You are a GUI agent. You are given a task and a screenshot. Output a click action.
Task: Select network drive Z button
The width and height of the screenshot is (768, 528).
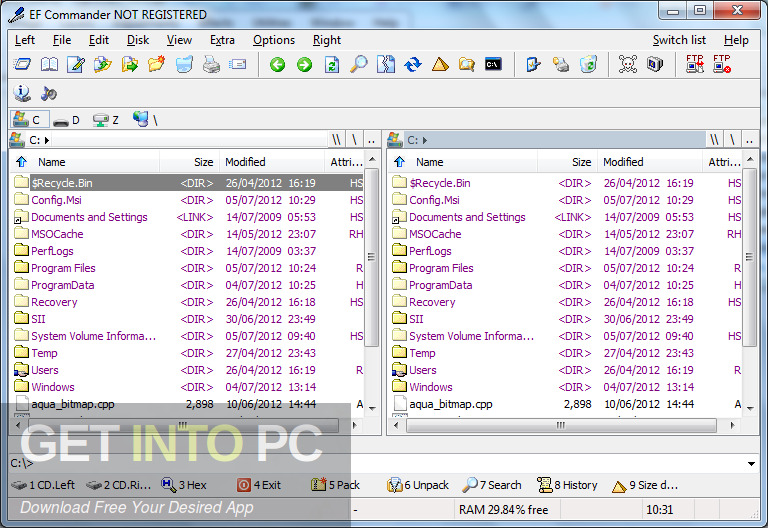pos(106,120)
